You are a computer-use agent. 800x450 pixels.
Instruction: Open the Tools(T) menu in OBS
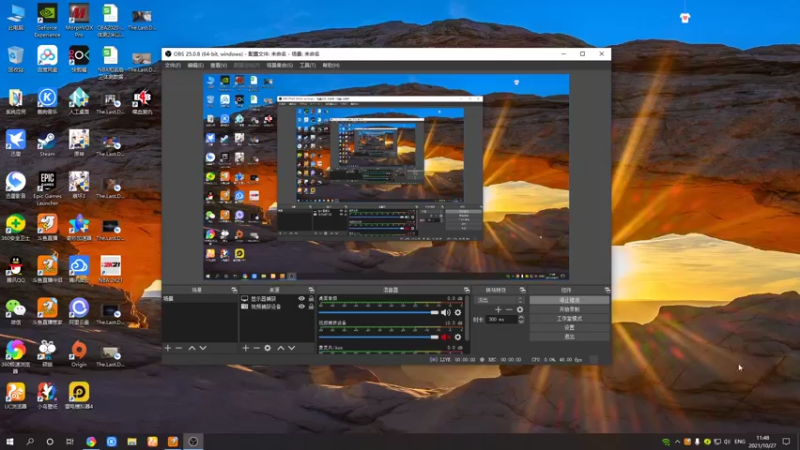[x=307, y=65]
